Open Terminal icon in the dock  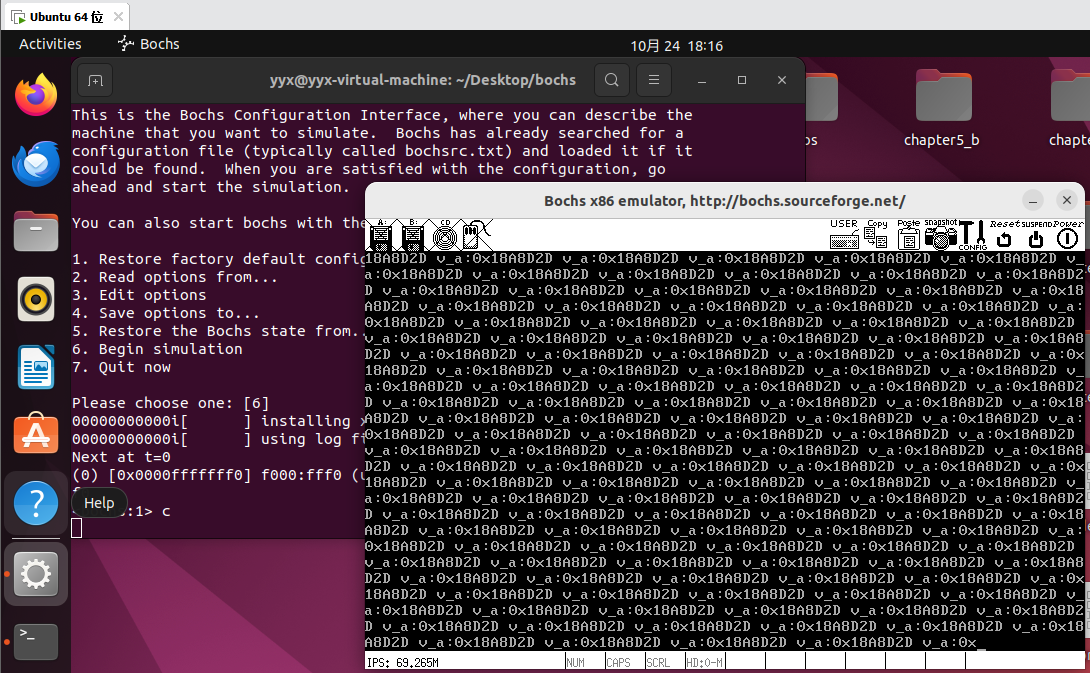36,642
